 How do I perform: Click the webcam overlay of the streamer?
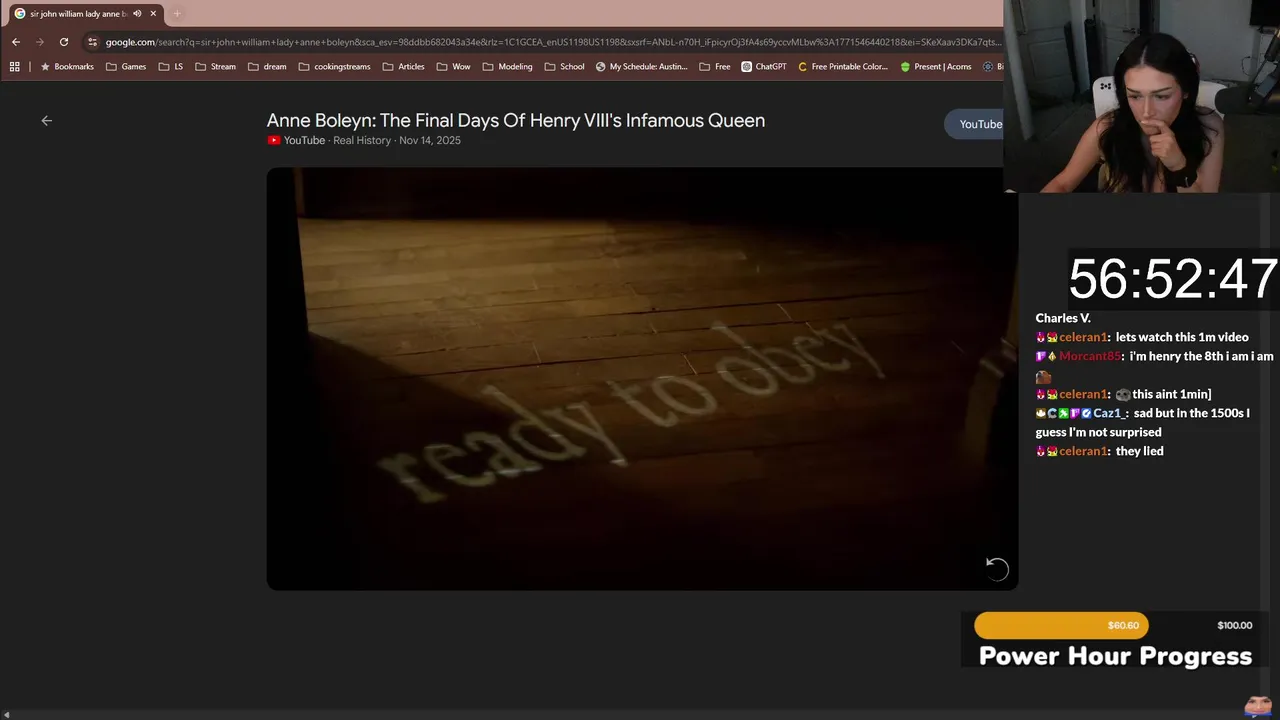pyautogui.click(x=1142, y=96)
